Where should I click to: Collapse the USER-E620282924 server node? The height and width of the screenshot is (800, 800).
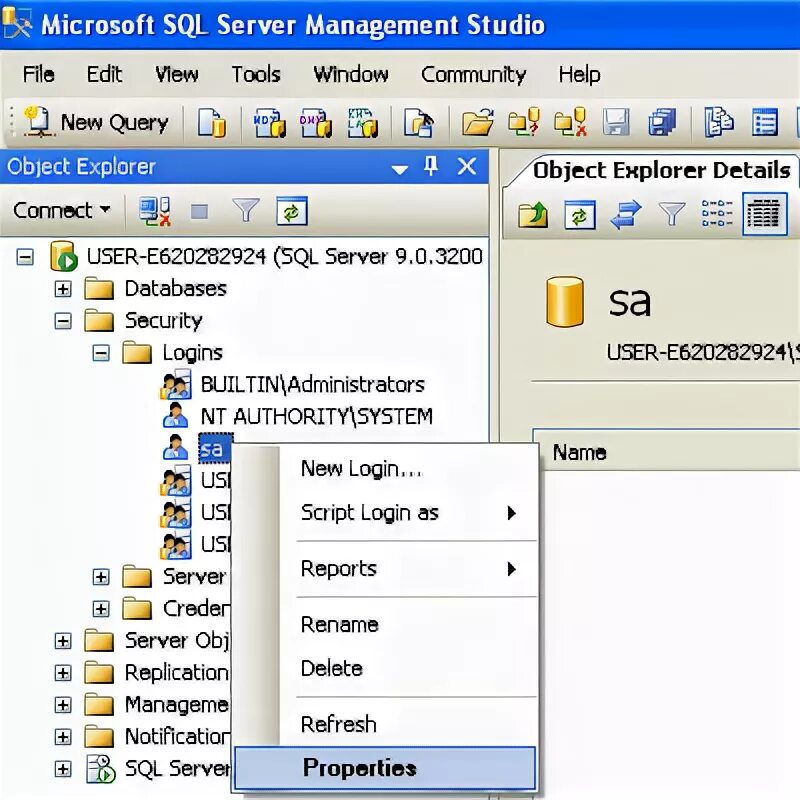point(25,256)
